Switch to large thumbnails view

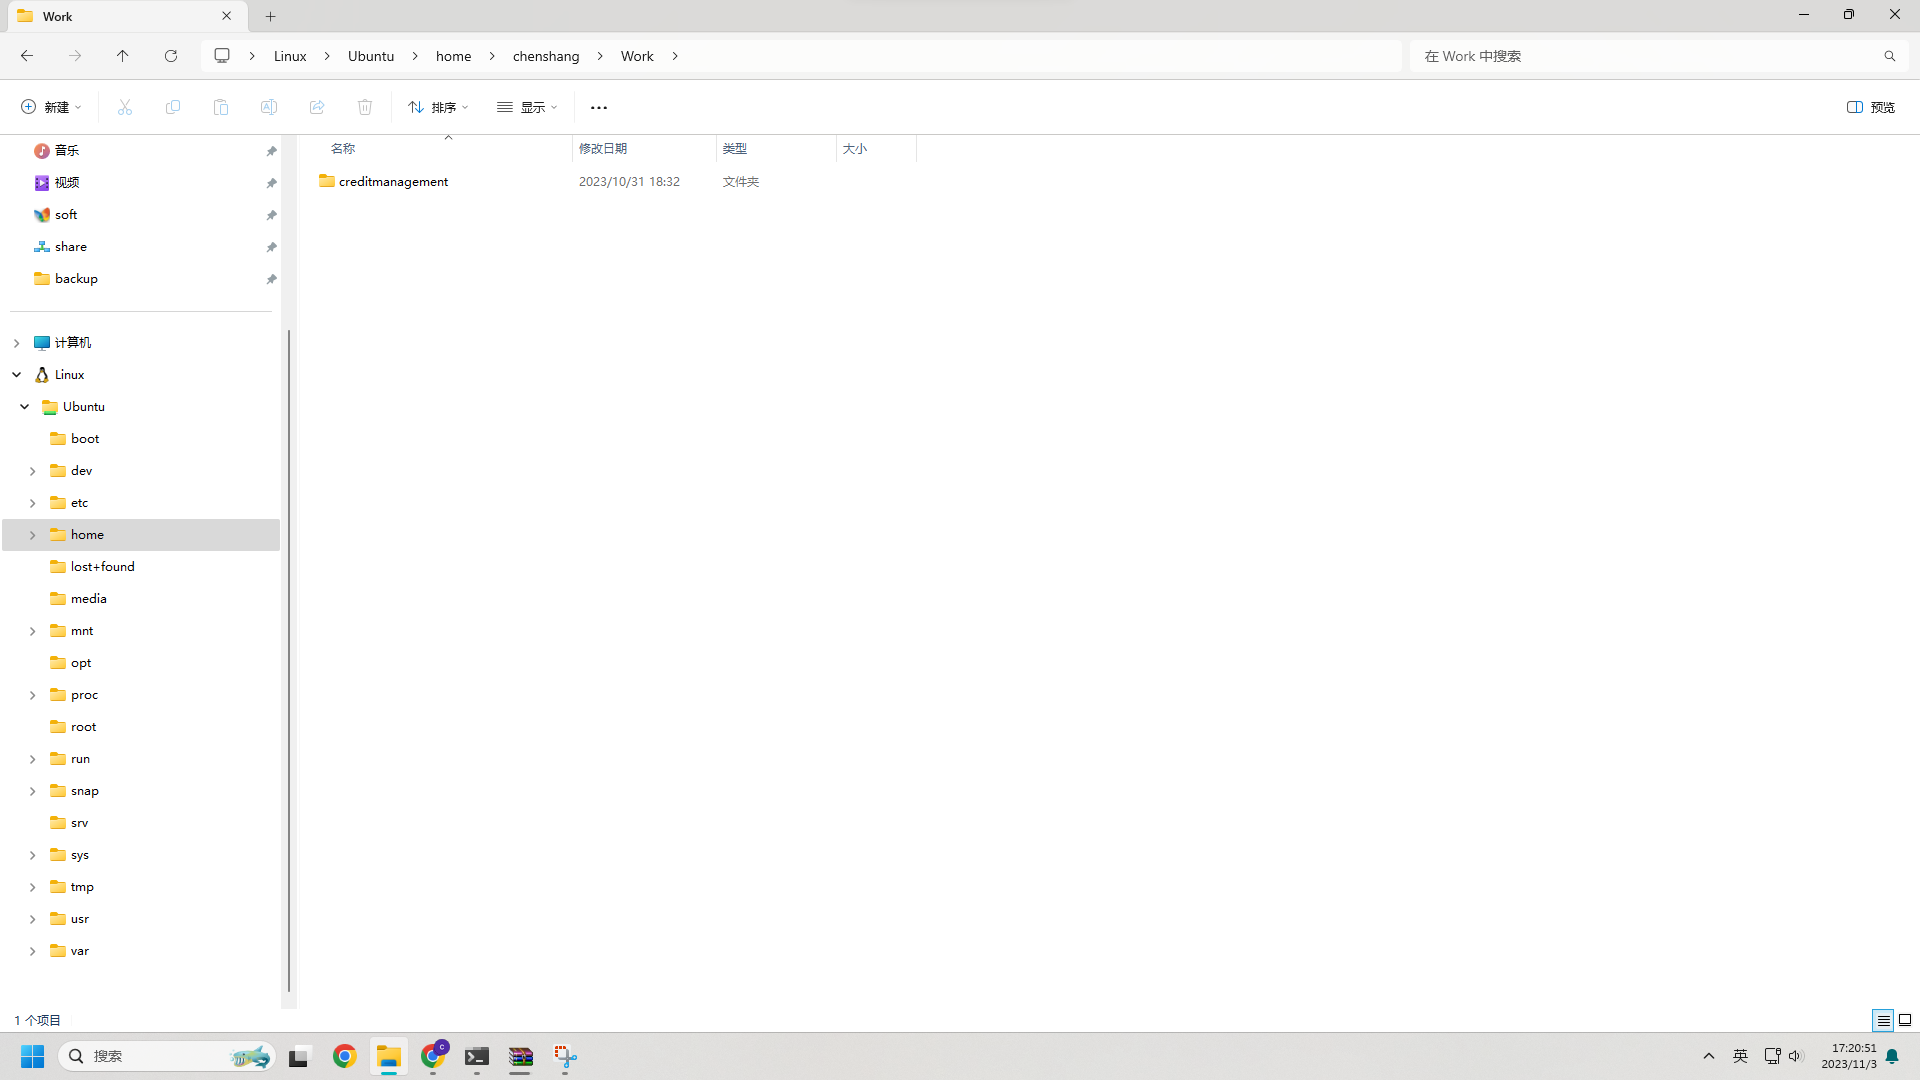(1905, 1020)
